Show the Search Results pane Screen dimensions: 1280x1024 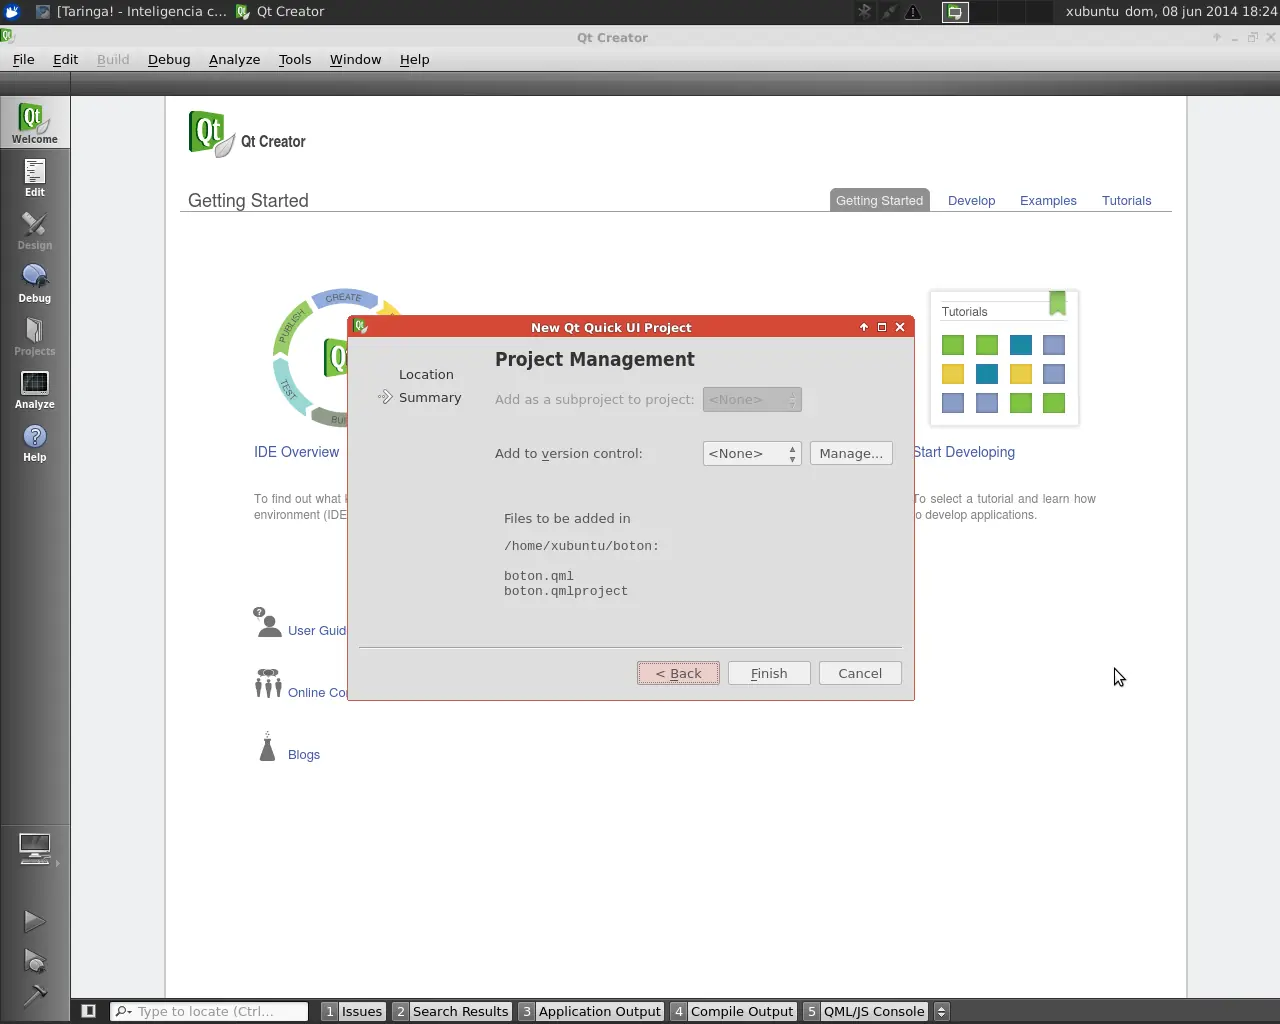tap(452, 1011)
